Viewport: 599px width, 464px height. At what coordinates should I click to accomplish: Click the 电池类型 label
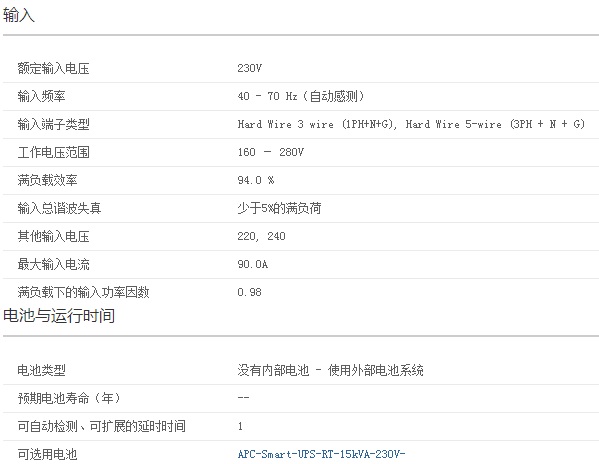(x=41, y=370)
